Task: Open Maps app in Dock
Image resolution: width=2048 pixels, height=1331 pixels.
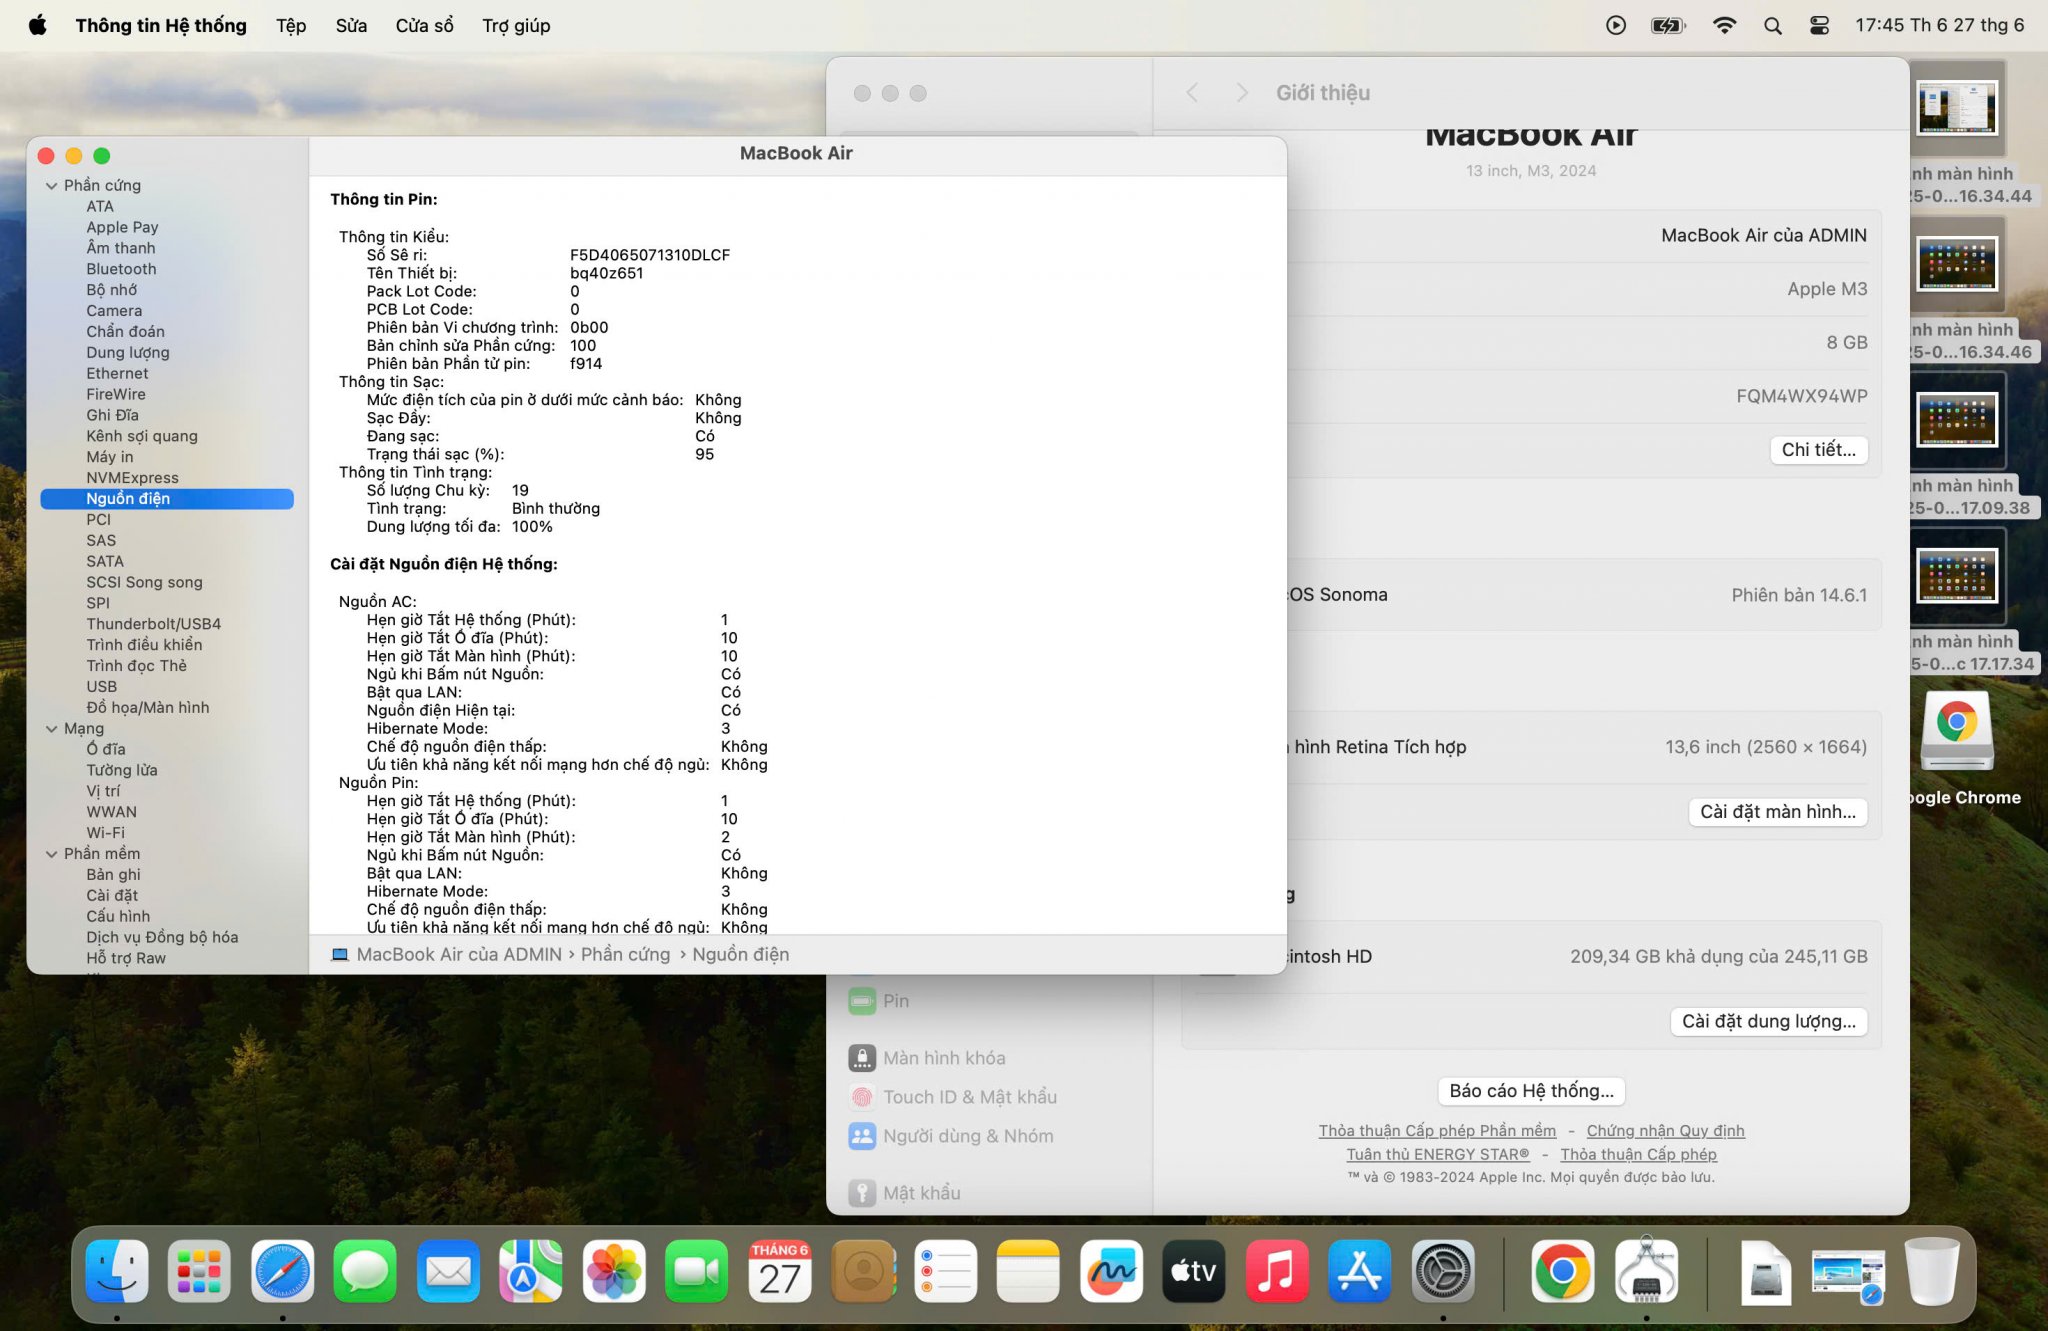Action: pos(531,1271)
